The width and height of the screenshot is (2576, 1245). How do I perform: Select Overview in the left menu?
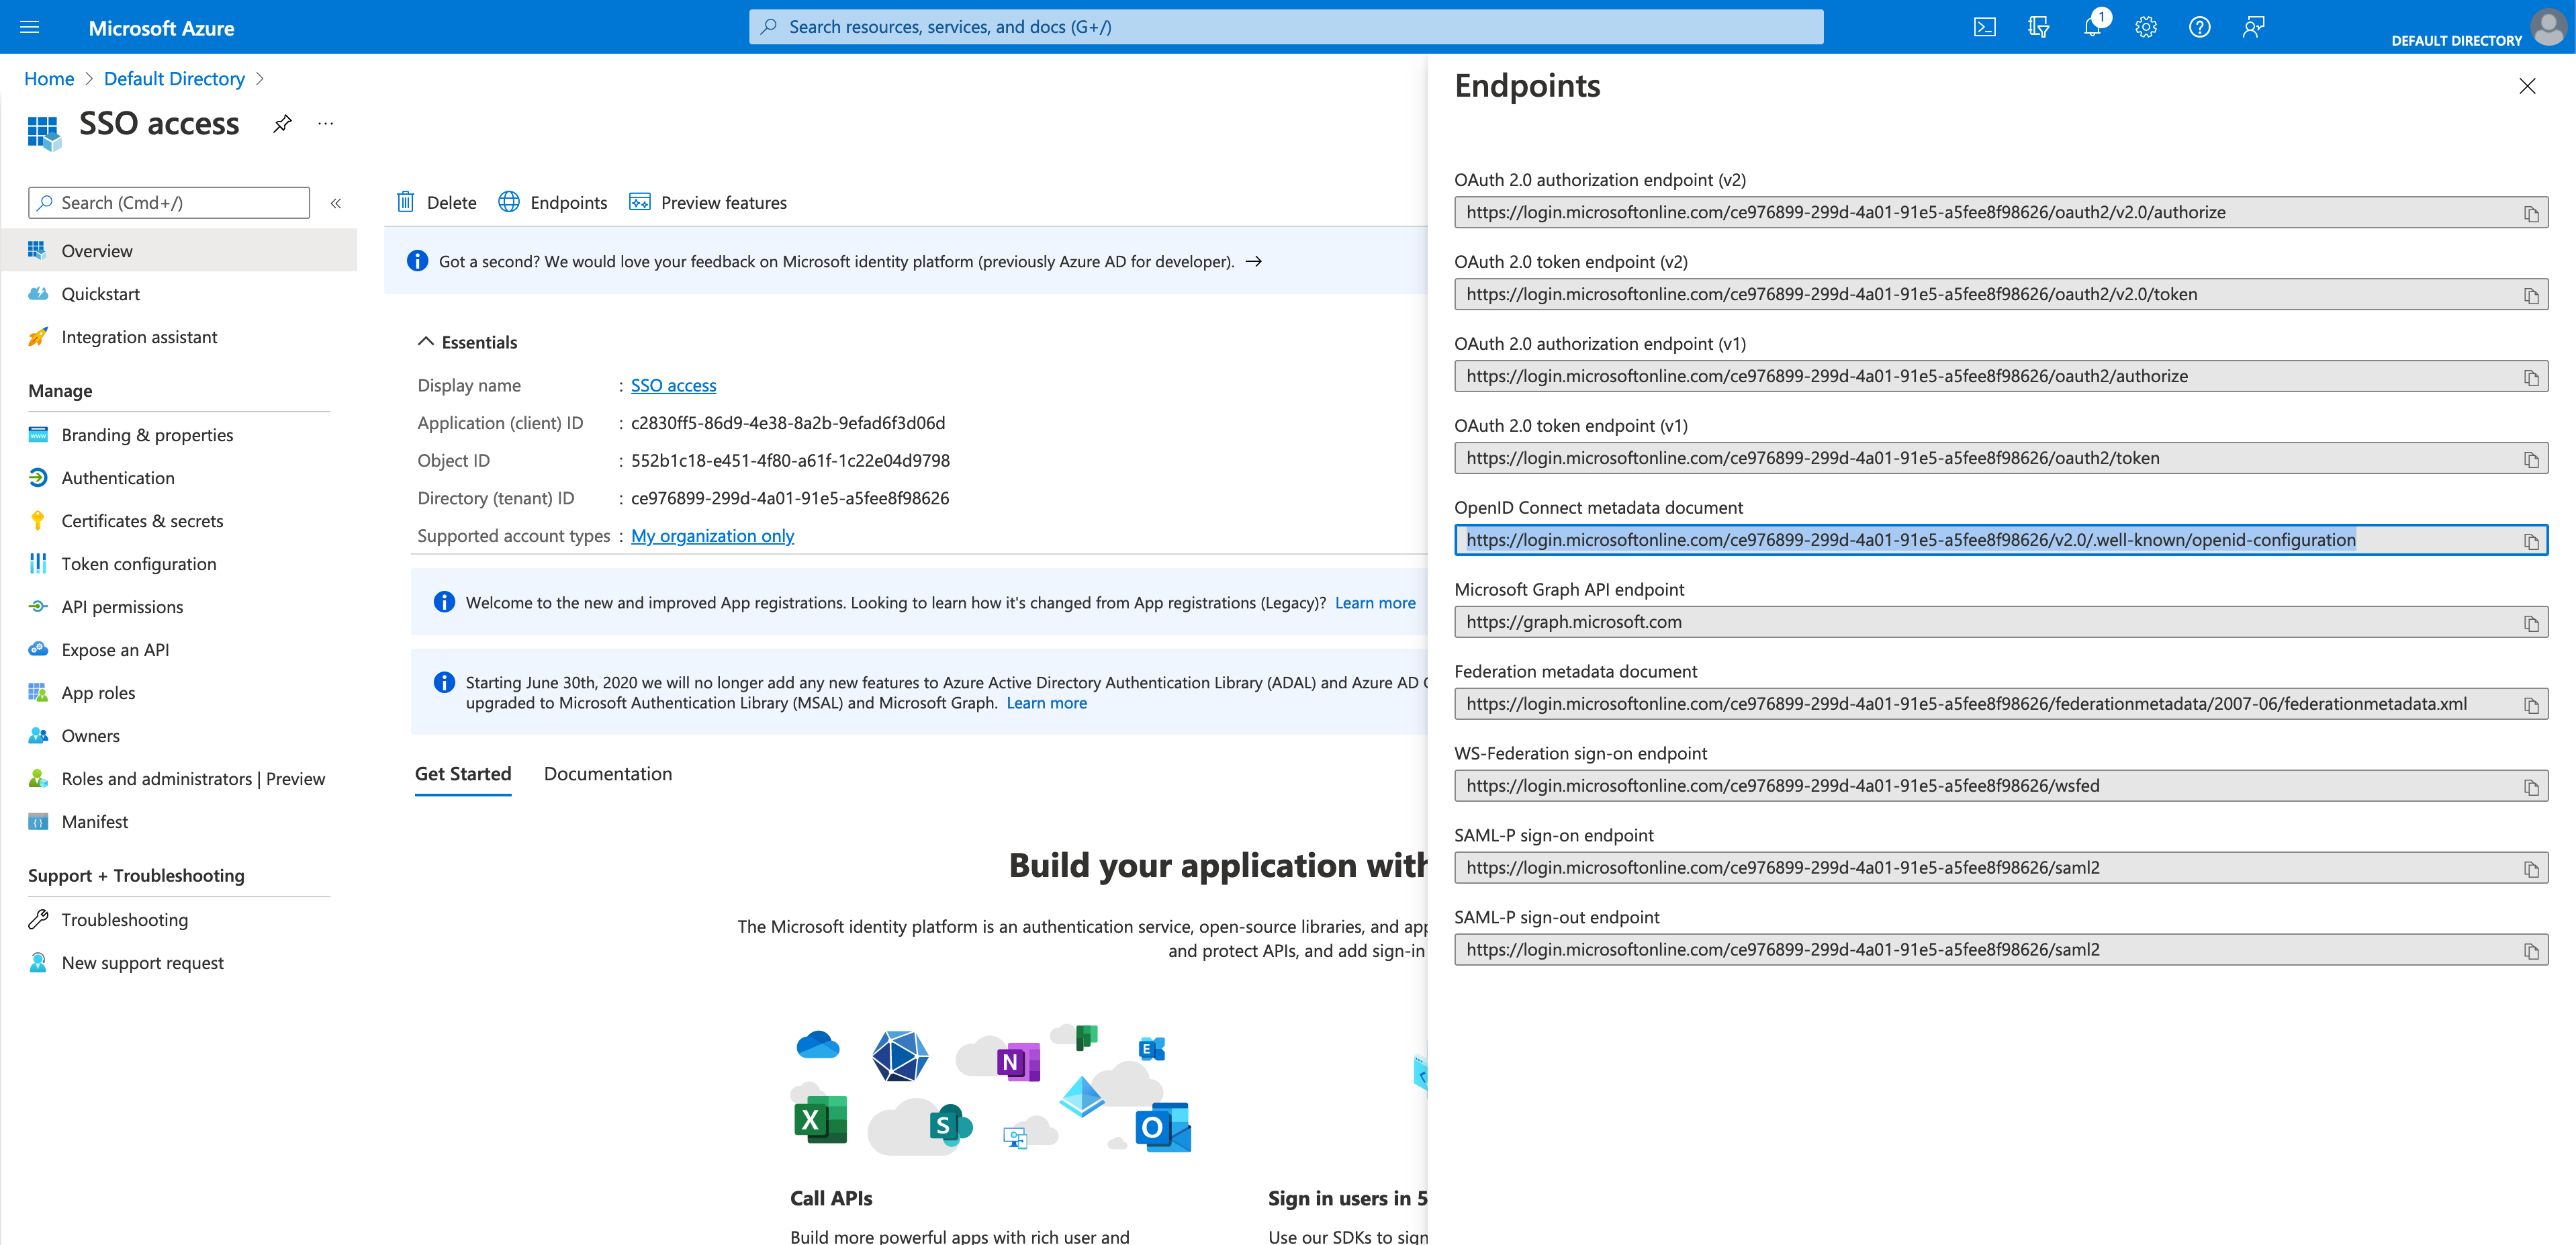[x=179, y=250]
